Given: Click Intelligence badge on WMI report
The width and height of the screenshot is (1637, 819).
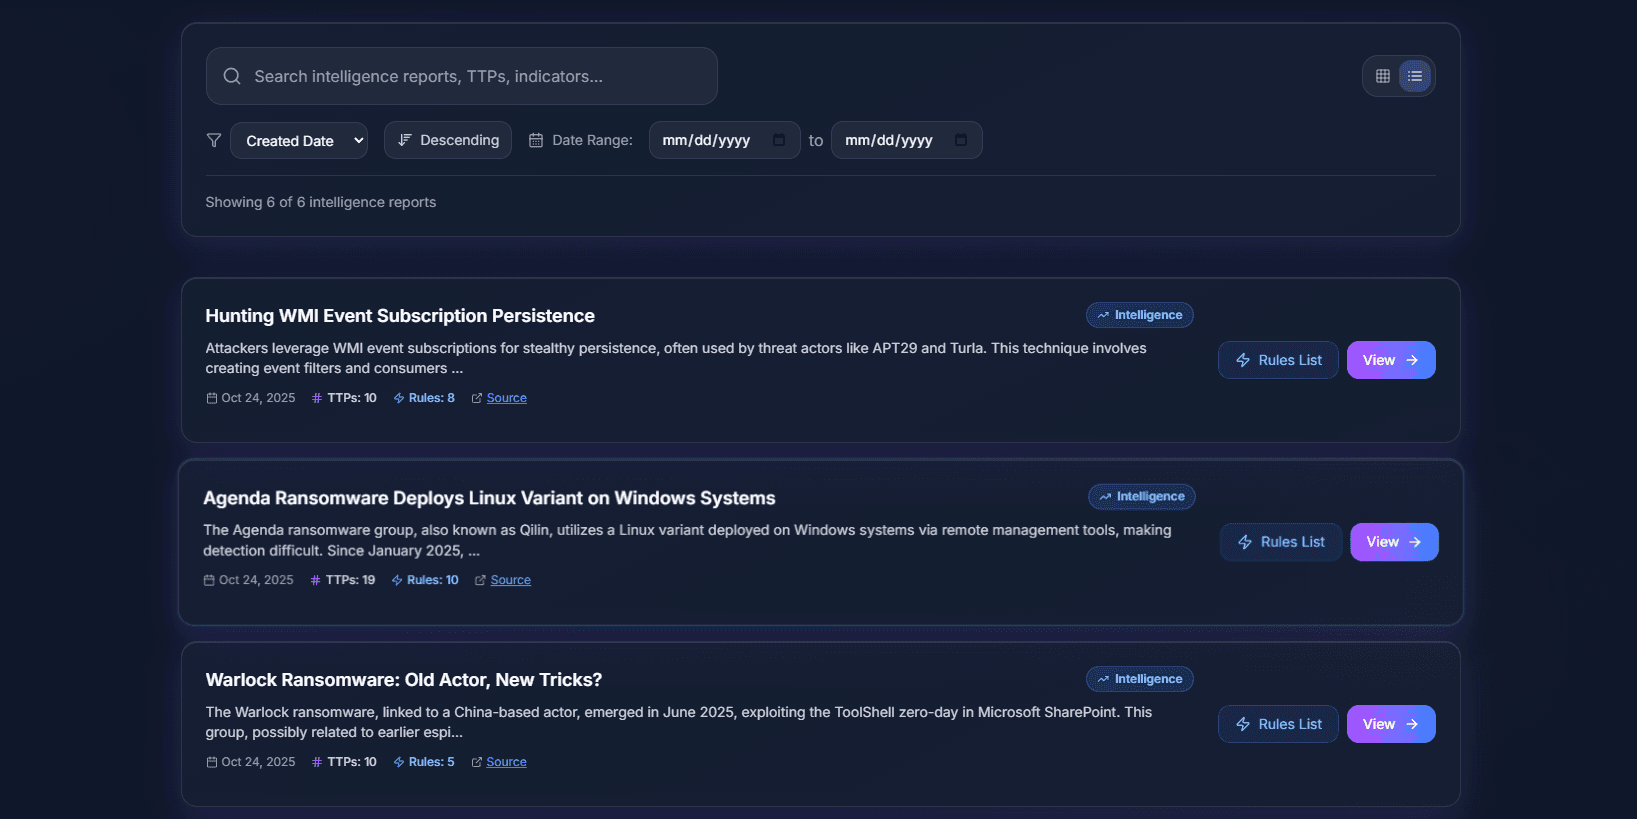Looking at the screenshot, I should click(1139, 315).
